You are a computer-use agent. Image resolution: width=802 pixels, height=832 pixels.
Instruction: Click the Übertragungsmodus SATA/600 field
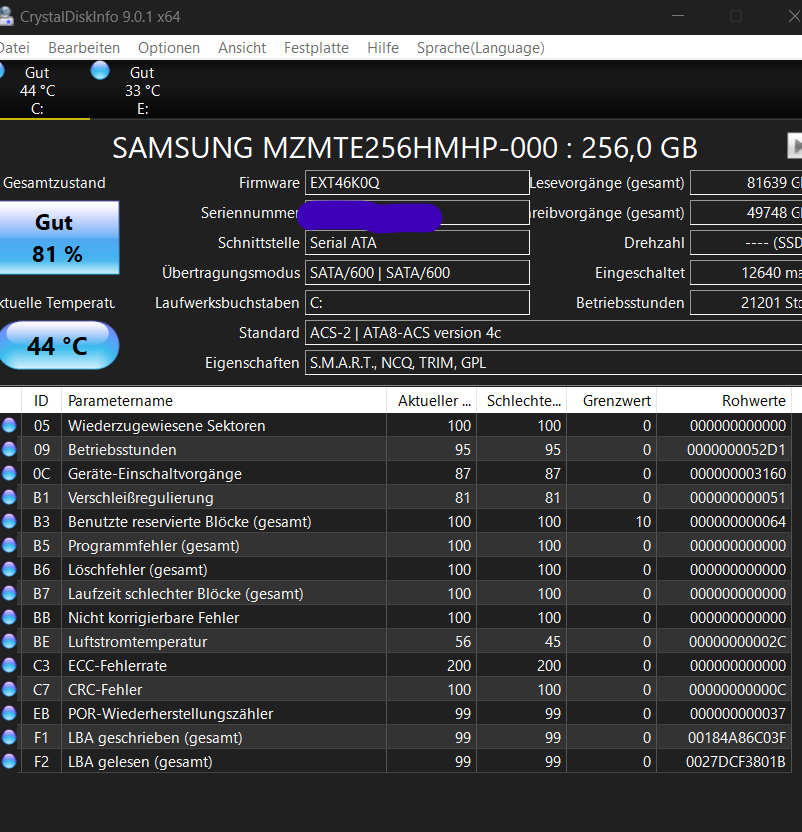point(417,273)
